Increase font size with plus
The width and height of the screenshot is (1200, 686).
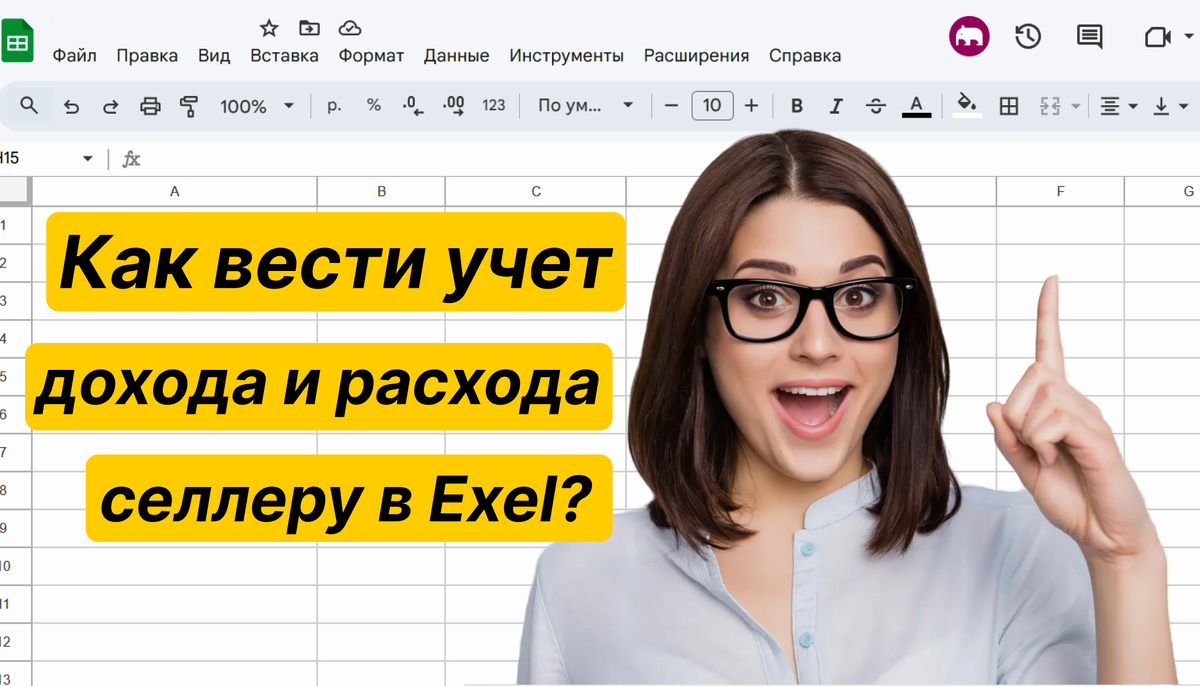[x=752, y=105]
